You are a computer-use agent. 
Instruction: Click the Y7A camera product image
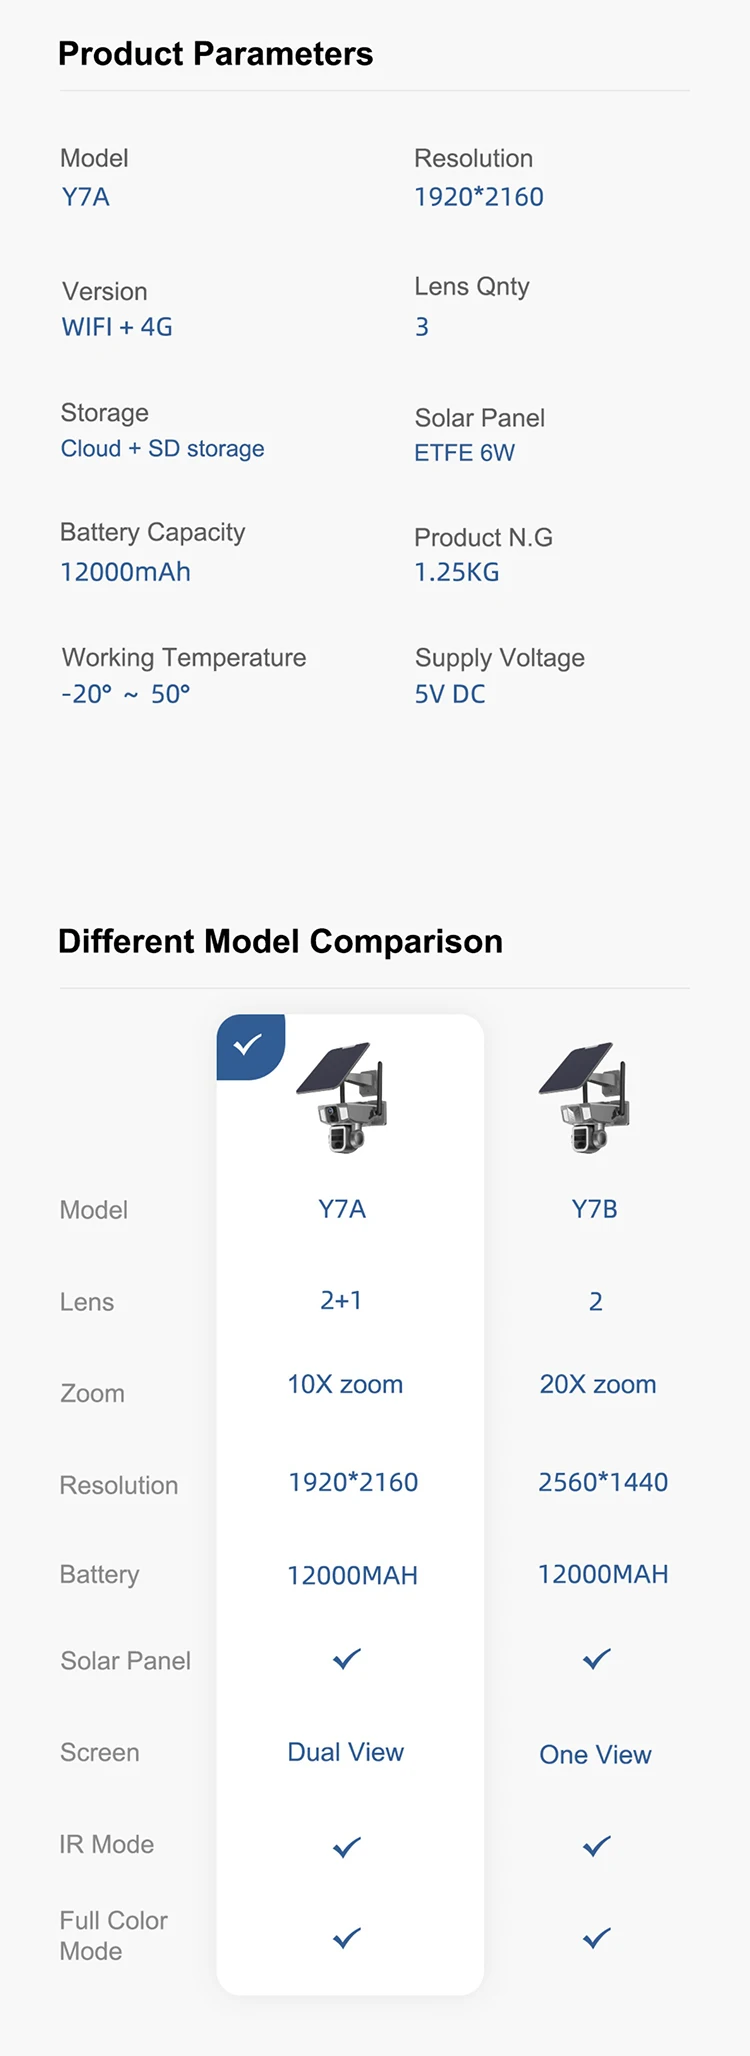pyautogui.click(x=342, y=1098)
